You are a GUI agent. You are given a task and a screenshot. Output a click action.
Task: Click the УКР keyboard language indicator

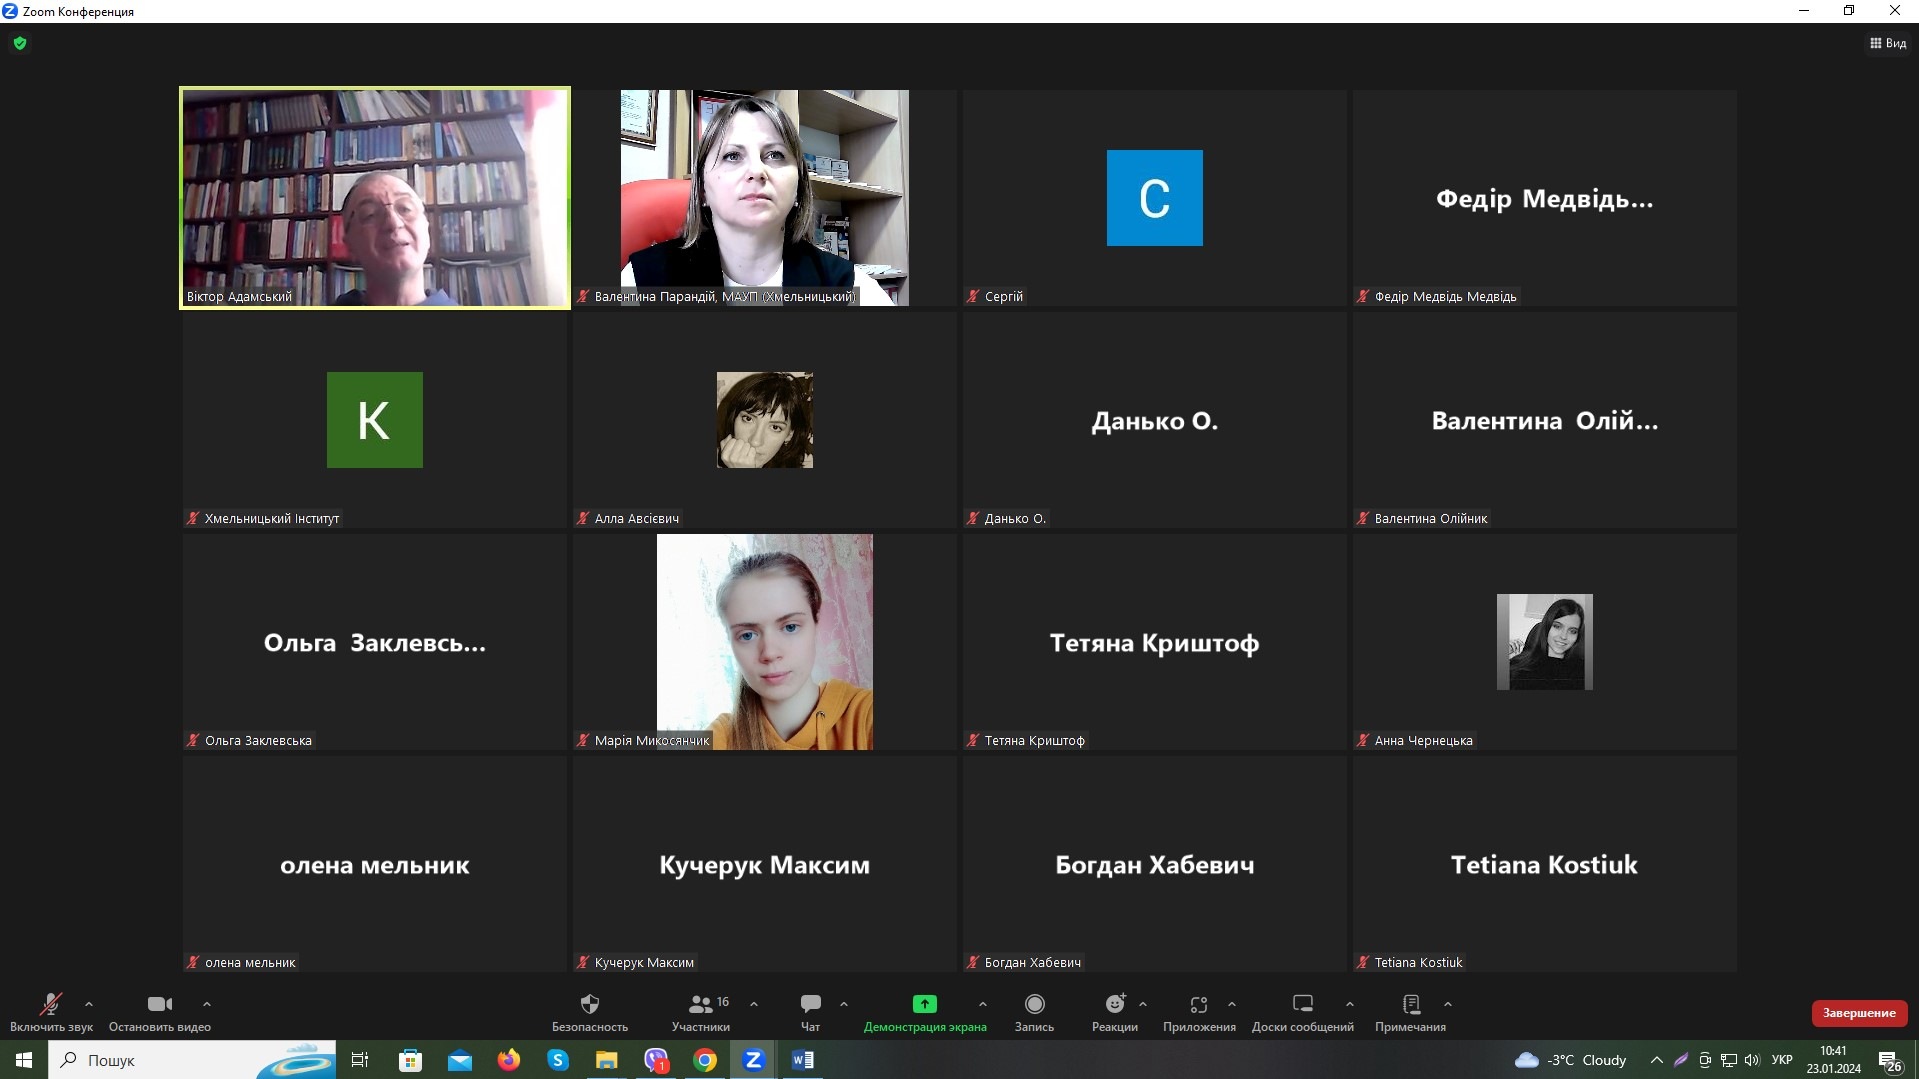click(x=1782, y=1060)
